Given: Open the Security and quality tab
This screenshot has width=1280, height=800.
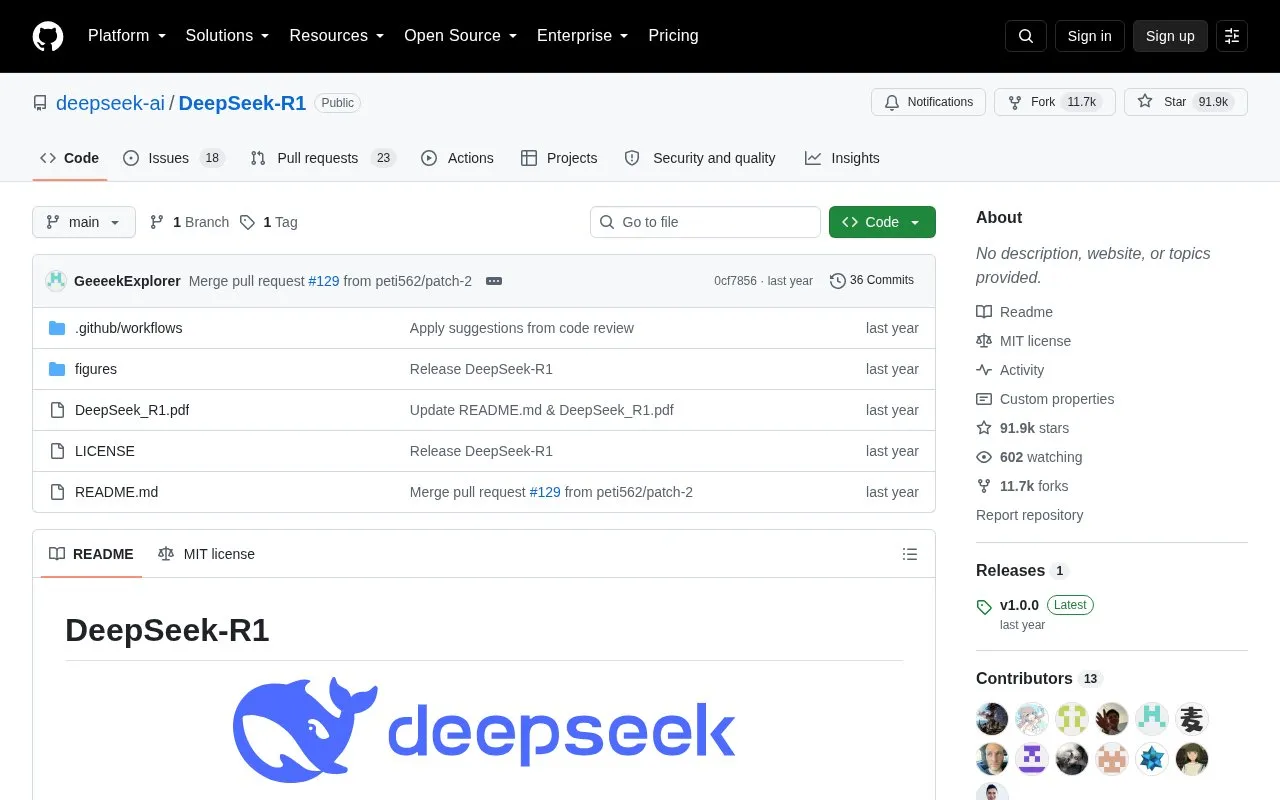Looking at the screenshot, I should [700, 158].
